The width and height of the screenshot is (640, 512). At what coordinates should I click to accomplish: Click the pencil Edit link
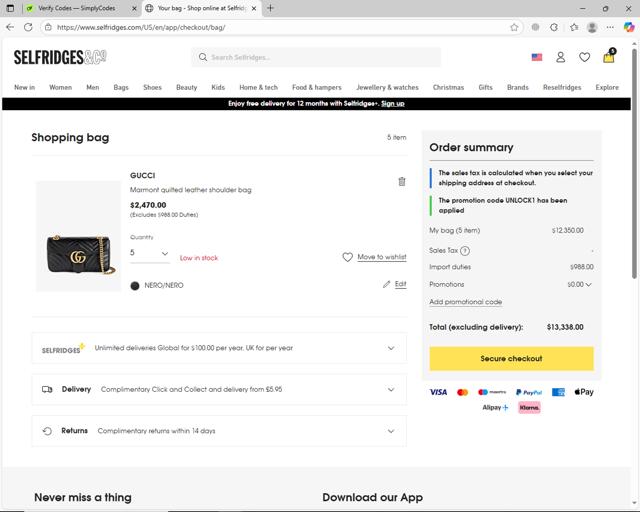pyautogui.click(x=395, y=284)
